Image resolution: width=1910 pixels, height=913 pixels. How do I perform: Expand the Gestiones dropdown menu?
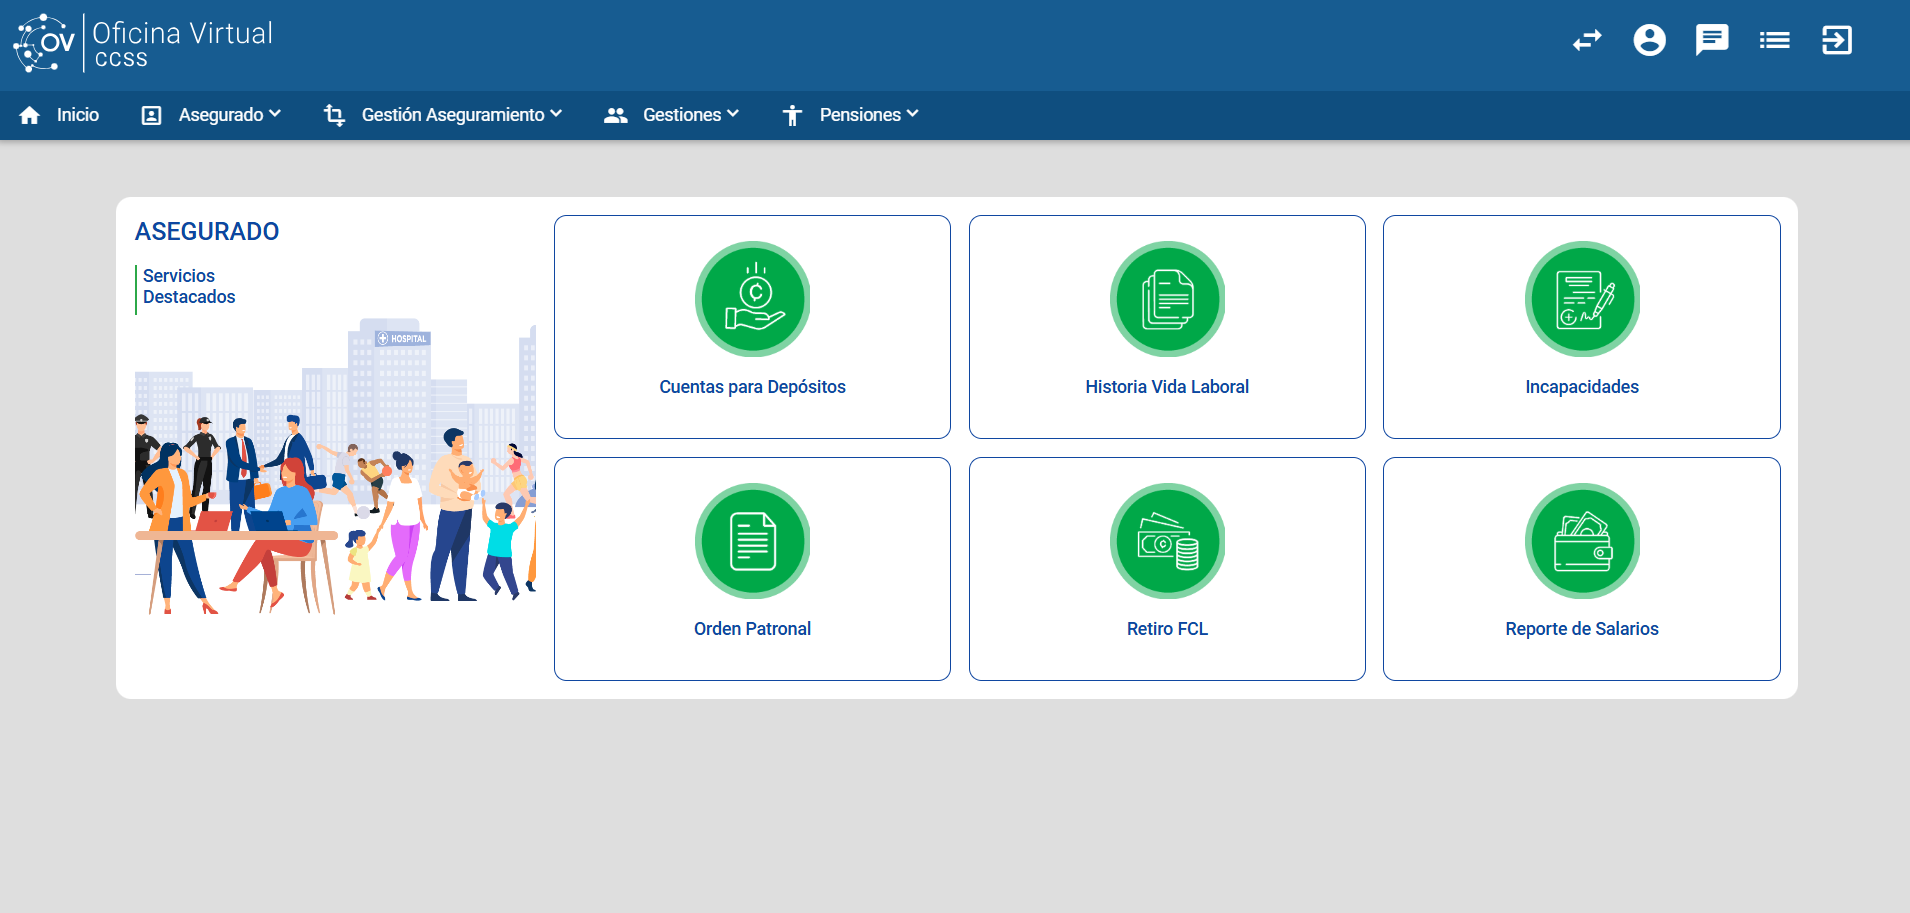point(671,115)
